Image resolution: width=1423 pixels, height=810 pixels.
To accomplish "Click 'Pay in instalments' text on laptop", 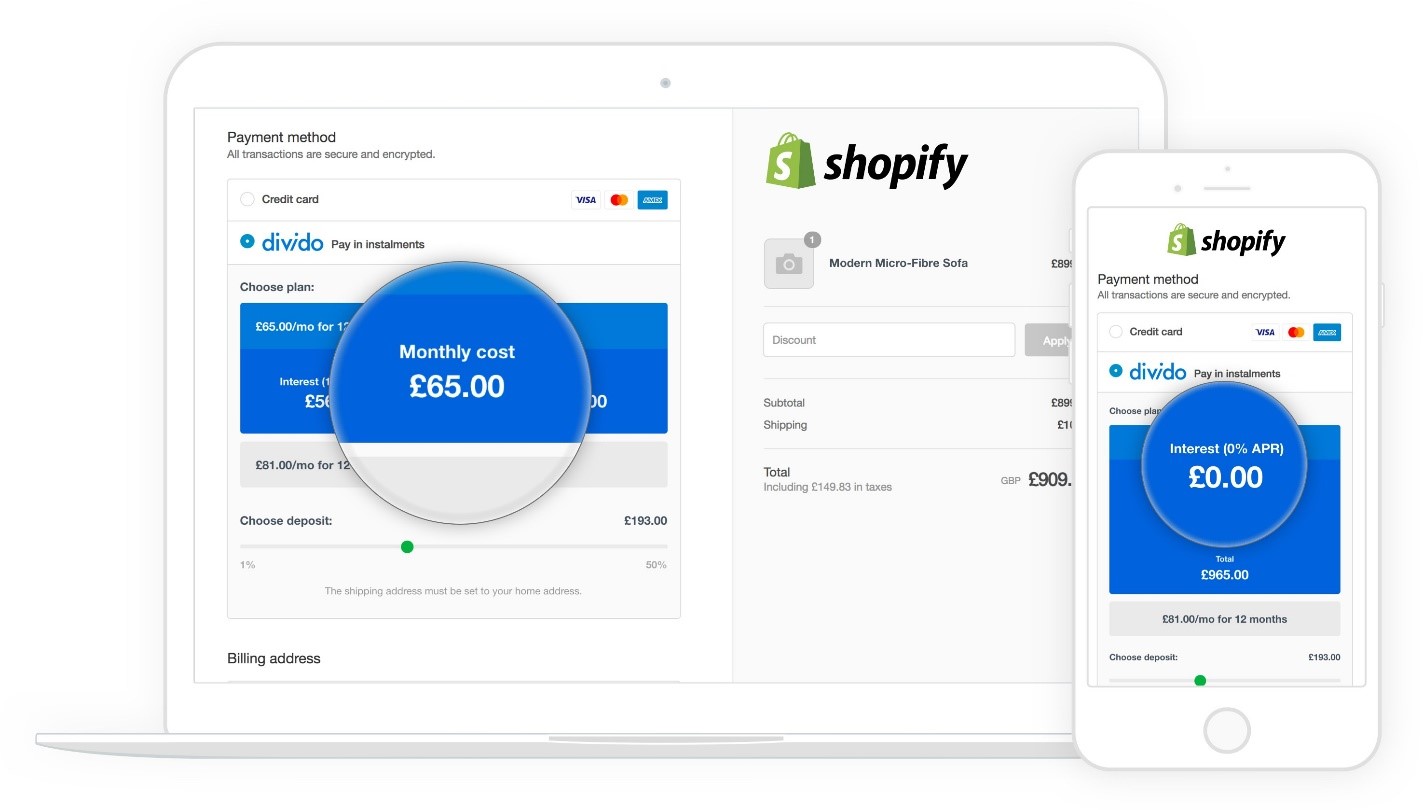I will tap(378, 244).
